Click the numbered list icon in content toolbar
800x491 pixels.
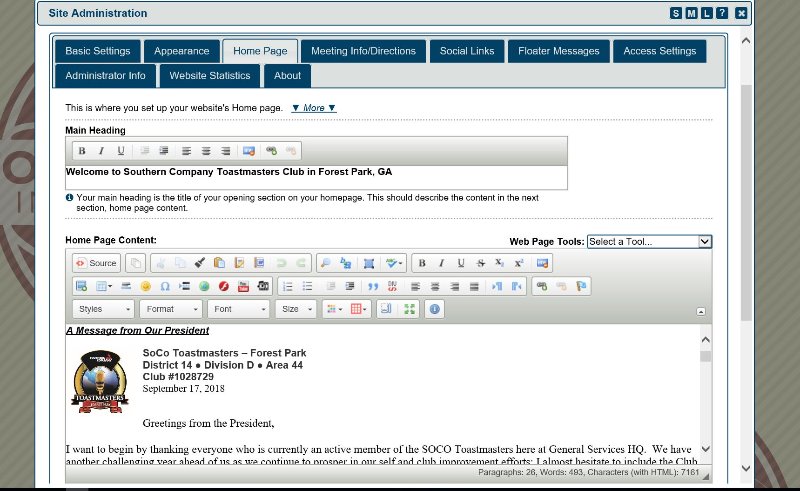point(288,286)
